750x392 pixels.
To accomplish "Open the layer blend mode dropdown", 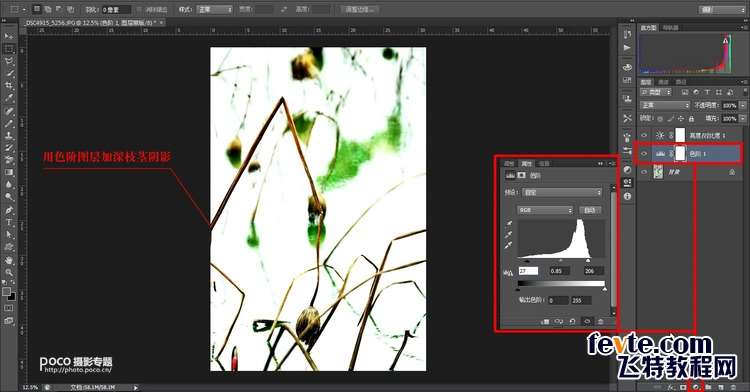I will pos(665,105).
